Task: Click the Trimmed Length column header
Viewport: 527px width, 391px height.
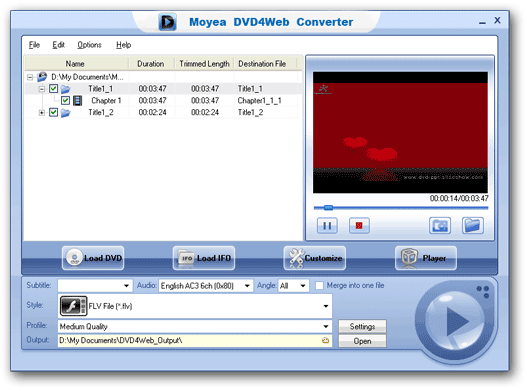Action: 204,64
